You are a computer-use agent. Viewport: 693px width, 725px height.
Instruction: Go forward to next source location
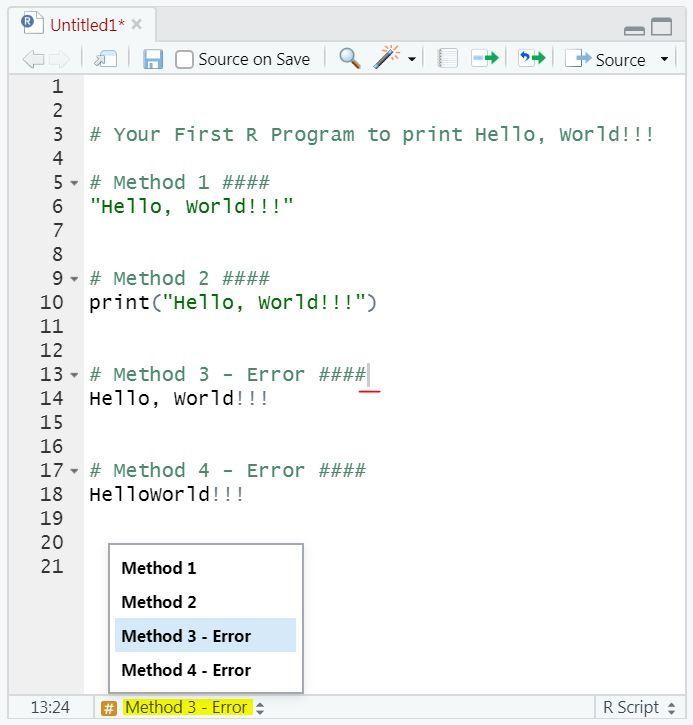pos(59,59)
